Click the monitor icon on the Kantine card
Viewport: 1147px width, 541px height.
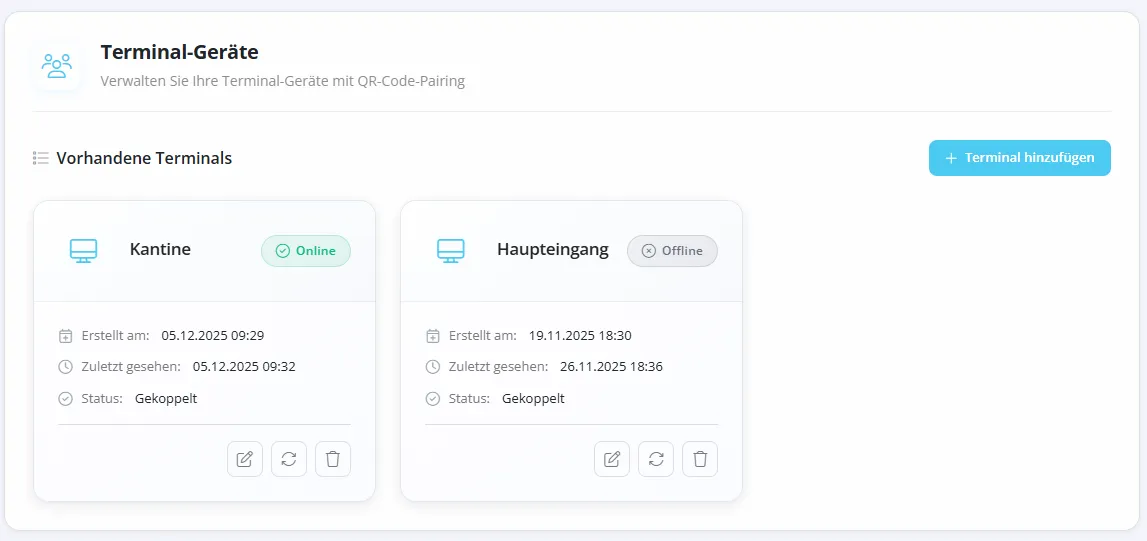coord(83,251)
